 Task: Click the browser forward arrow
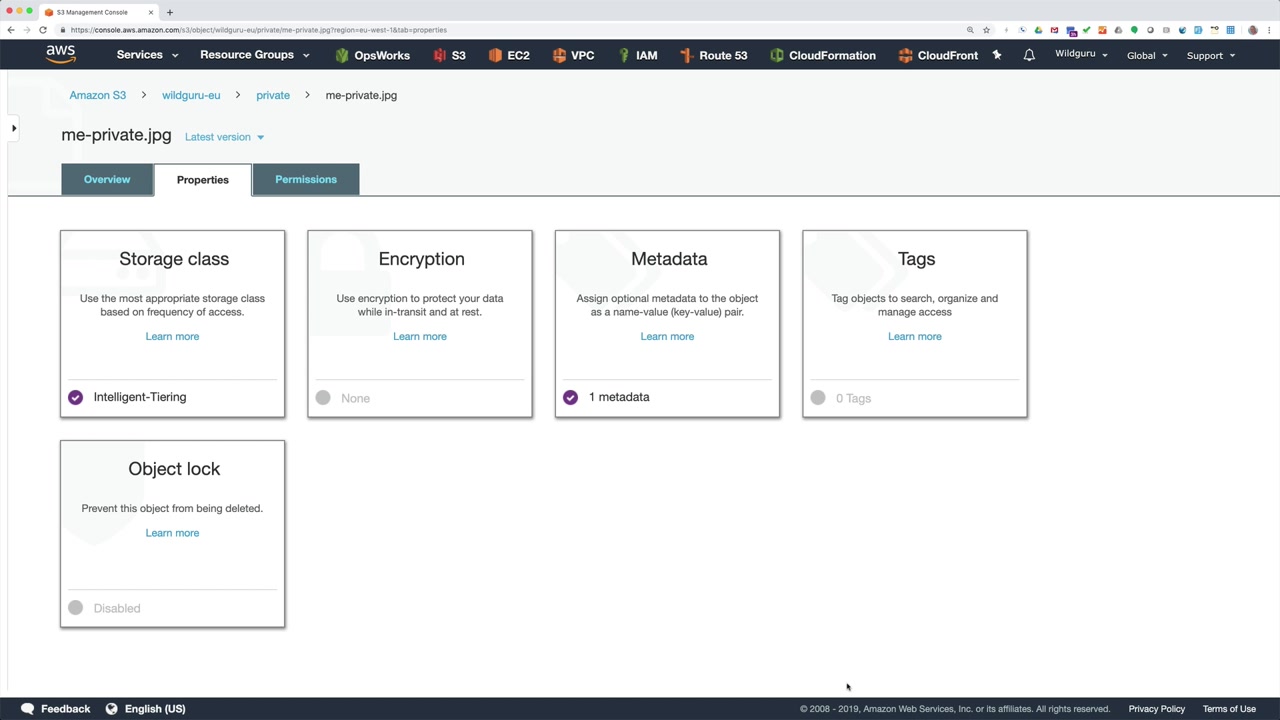27,30
